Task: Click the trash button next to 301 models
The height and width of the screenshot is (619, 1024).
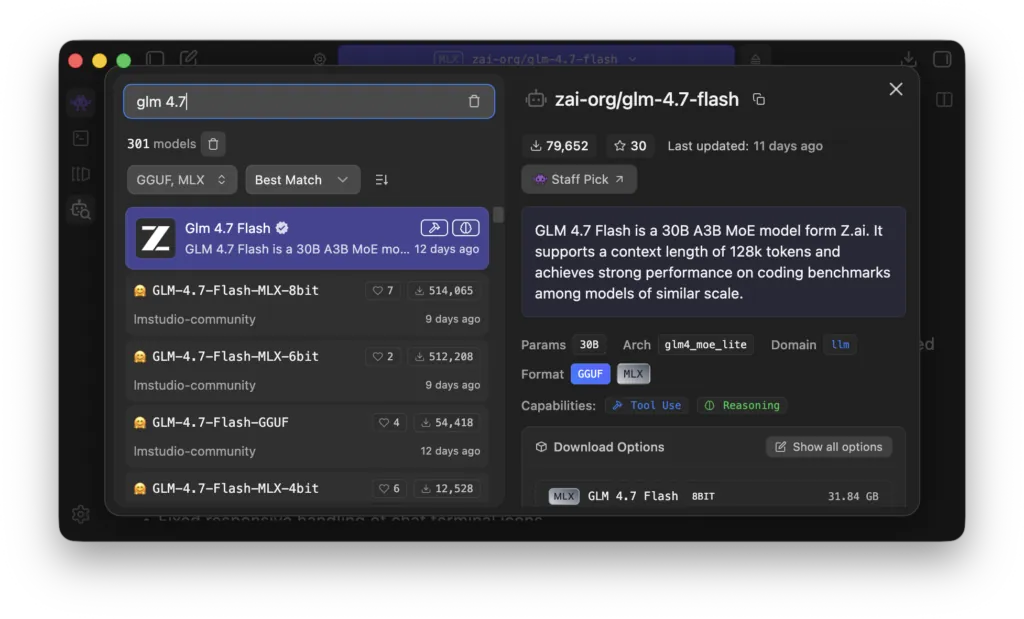Action: pyautogui.click(x=213, y=144)
